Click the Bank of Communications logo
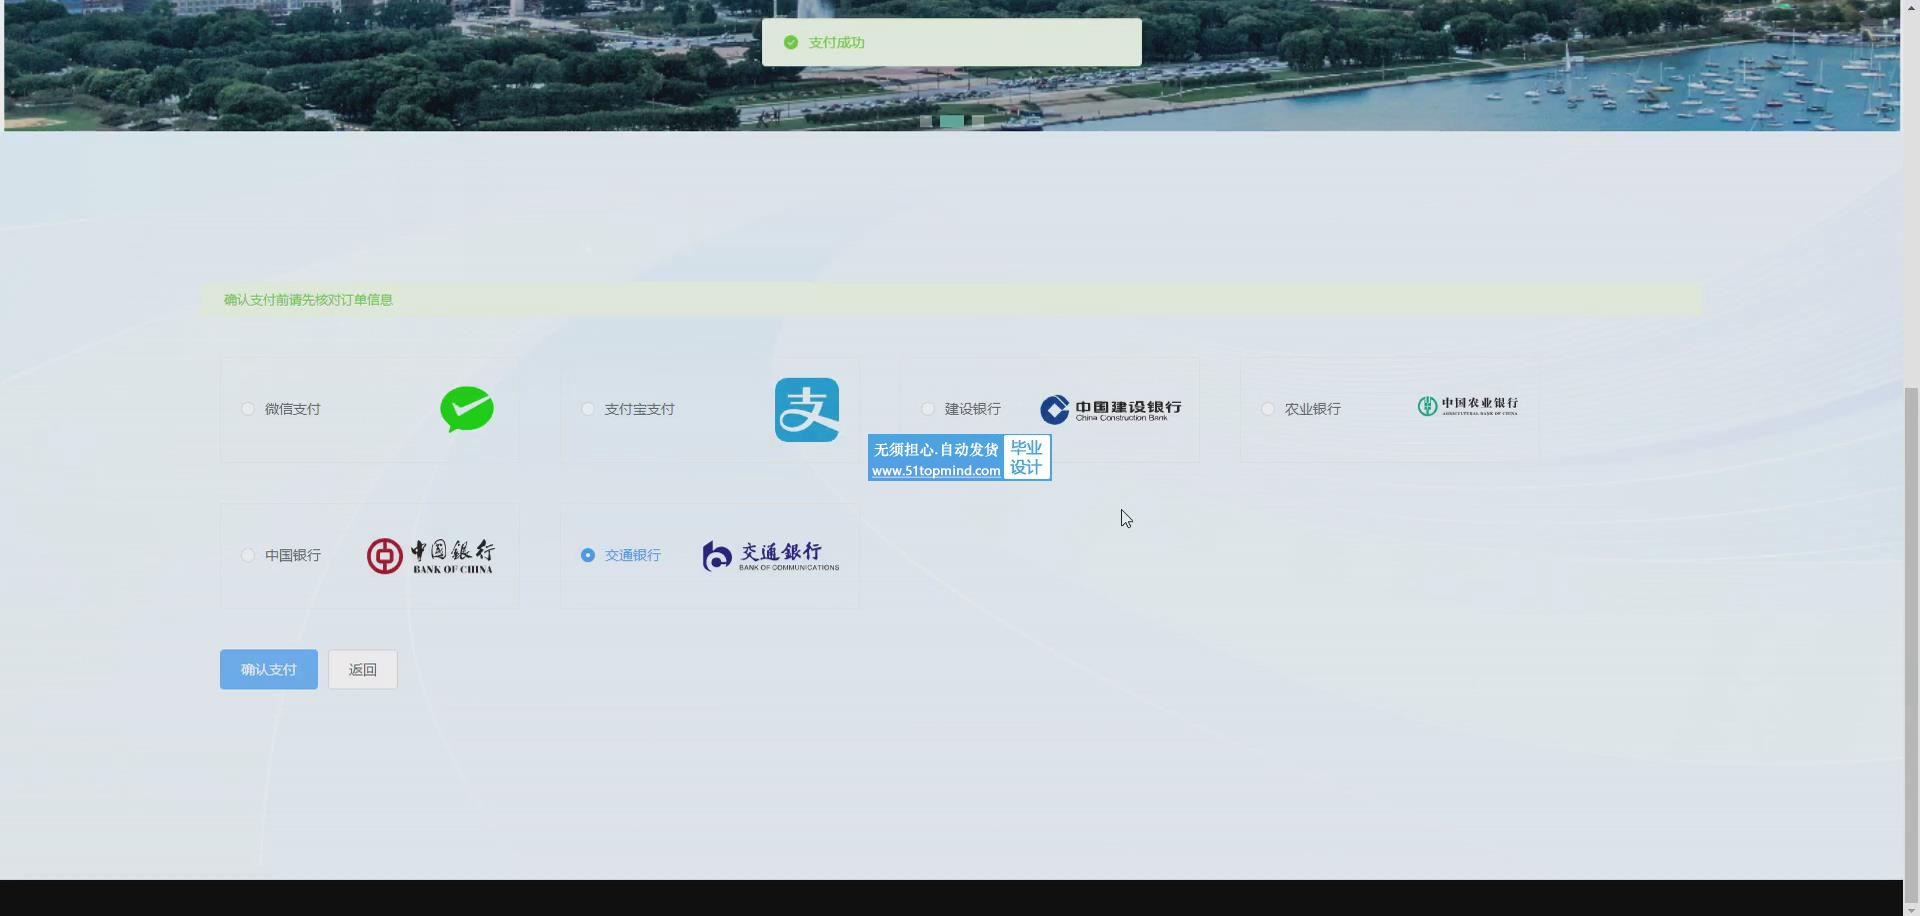Screen dimensions: 1920x916 771,556
